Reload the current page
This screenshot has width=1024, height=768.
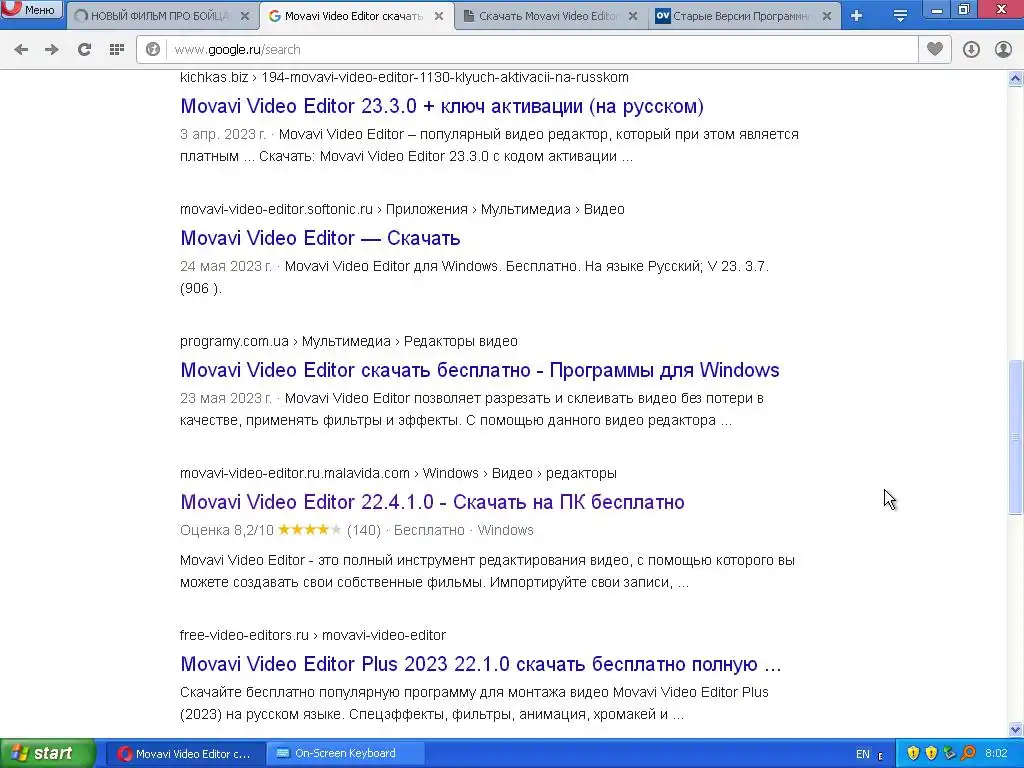point(84,50)
